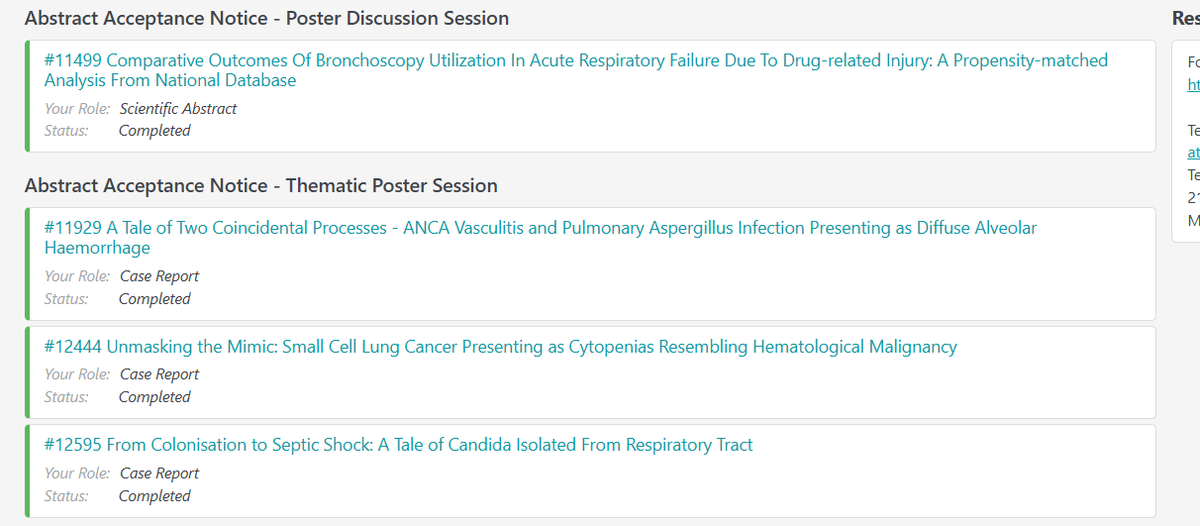This screenshot has height=526, width=1200.
Task: Click Case Report role under abstract #11929
Action: tap(159, 276)
